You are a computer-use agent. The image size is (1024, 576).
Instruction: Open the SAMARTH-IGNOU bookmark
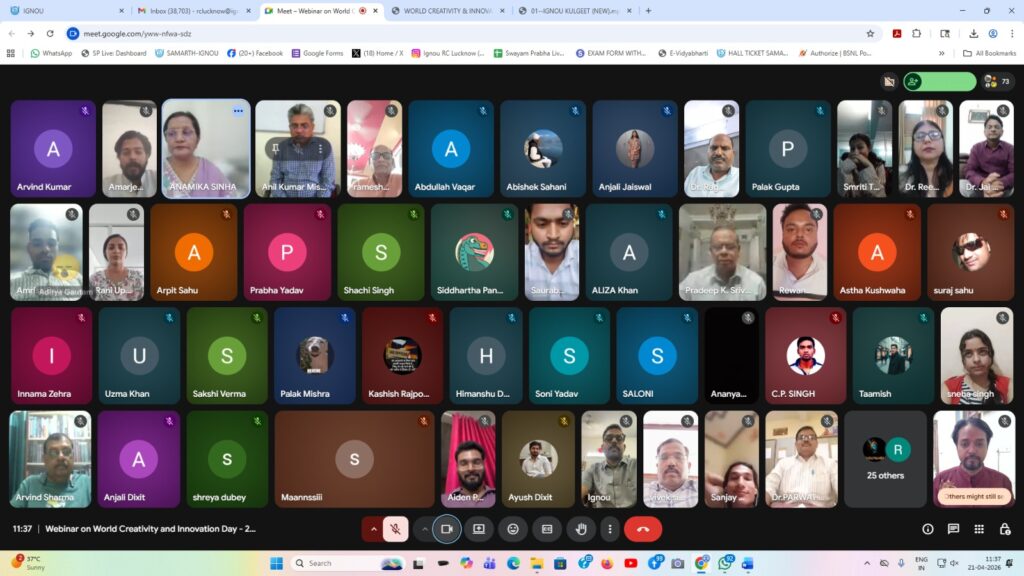pyautogui.click(x=185, y=53)
